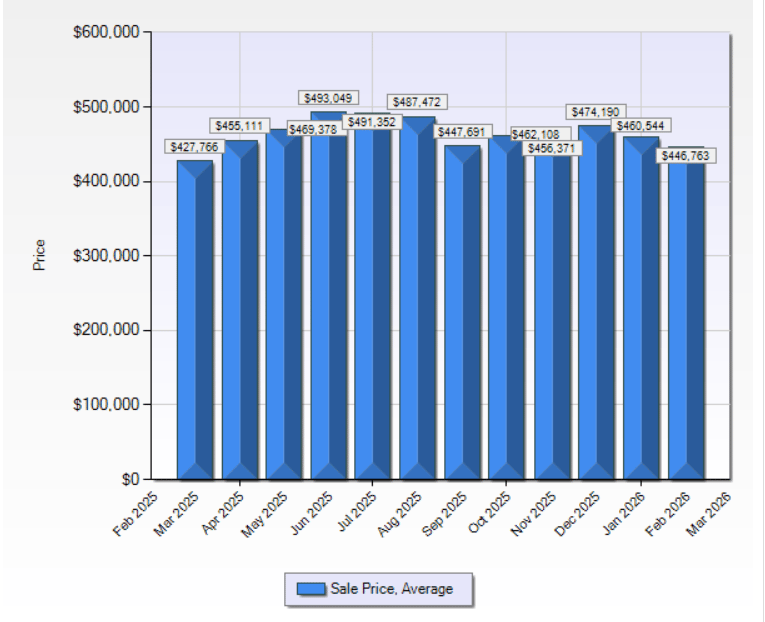Image resolution: width=765 pixels, height=622 pixels.
Task: Select the $300,000 y-axis tick label
Action: (105, 256)
